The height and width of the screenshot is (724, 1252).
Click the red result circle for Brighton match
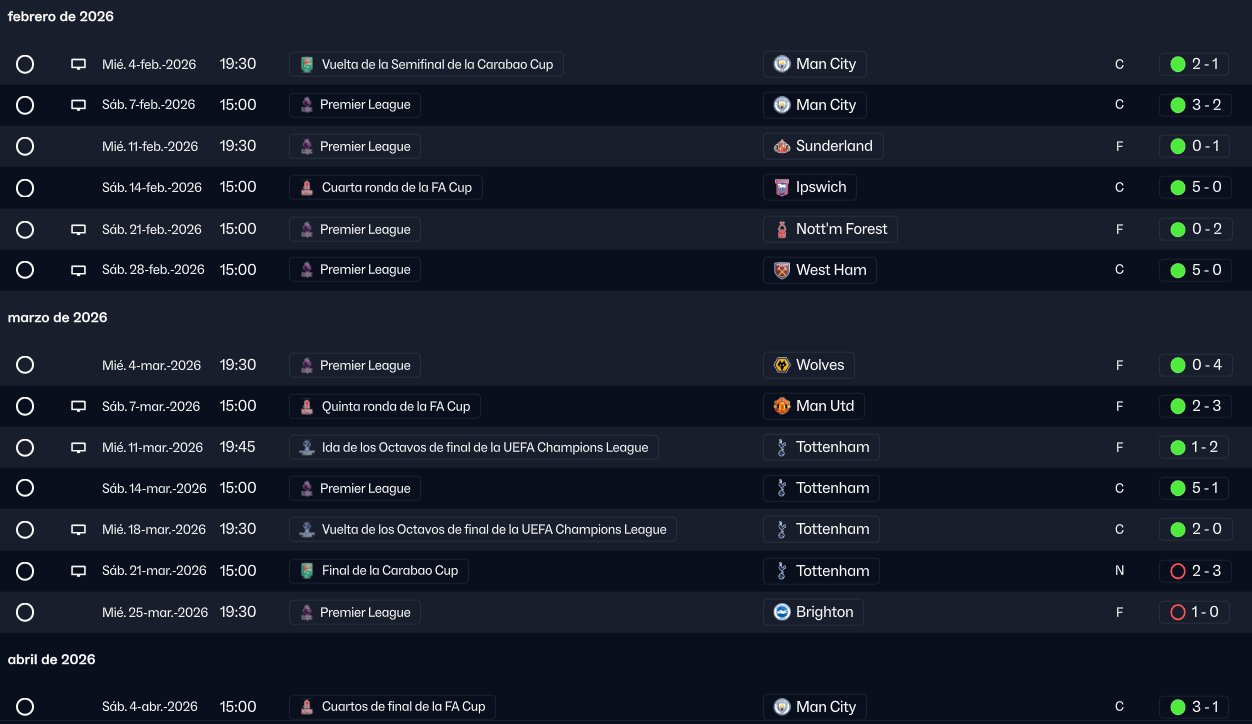pyautogui.click(x=1178, y=612)
